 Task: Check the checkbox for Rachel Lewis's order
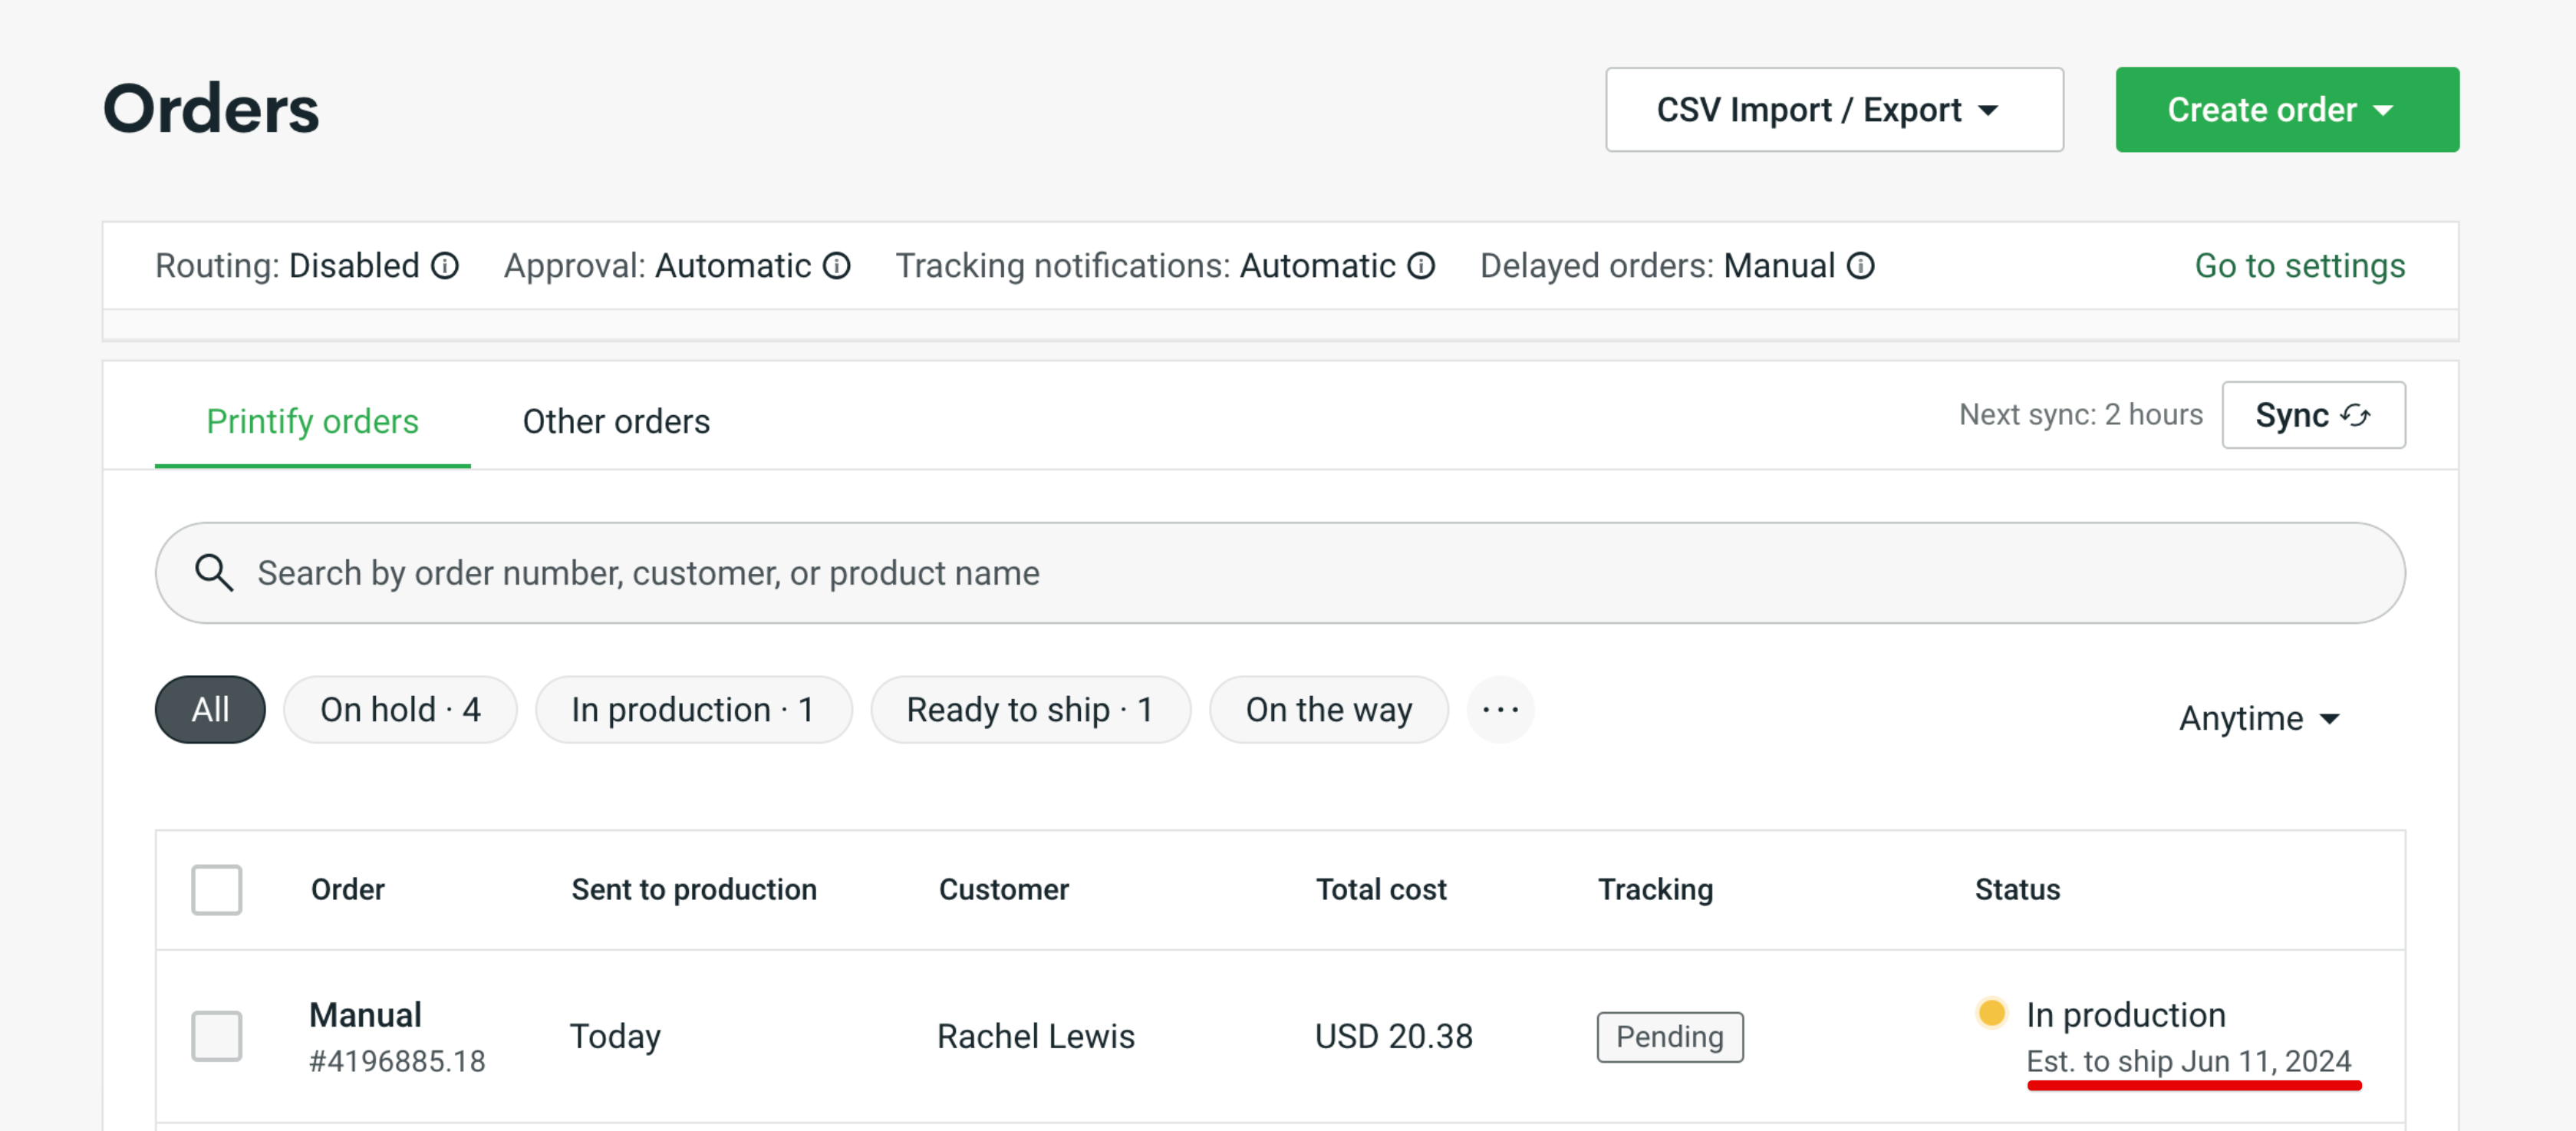(x=216, y=1036)
